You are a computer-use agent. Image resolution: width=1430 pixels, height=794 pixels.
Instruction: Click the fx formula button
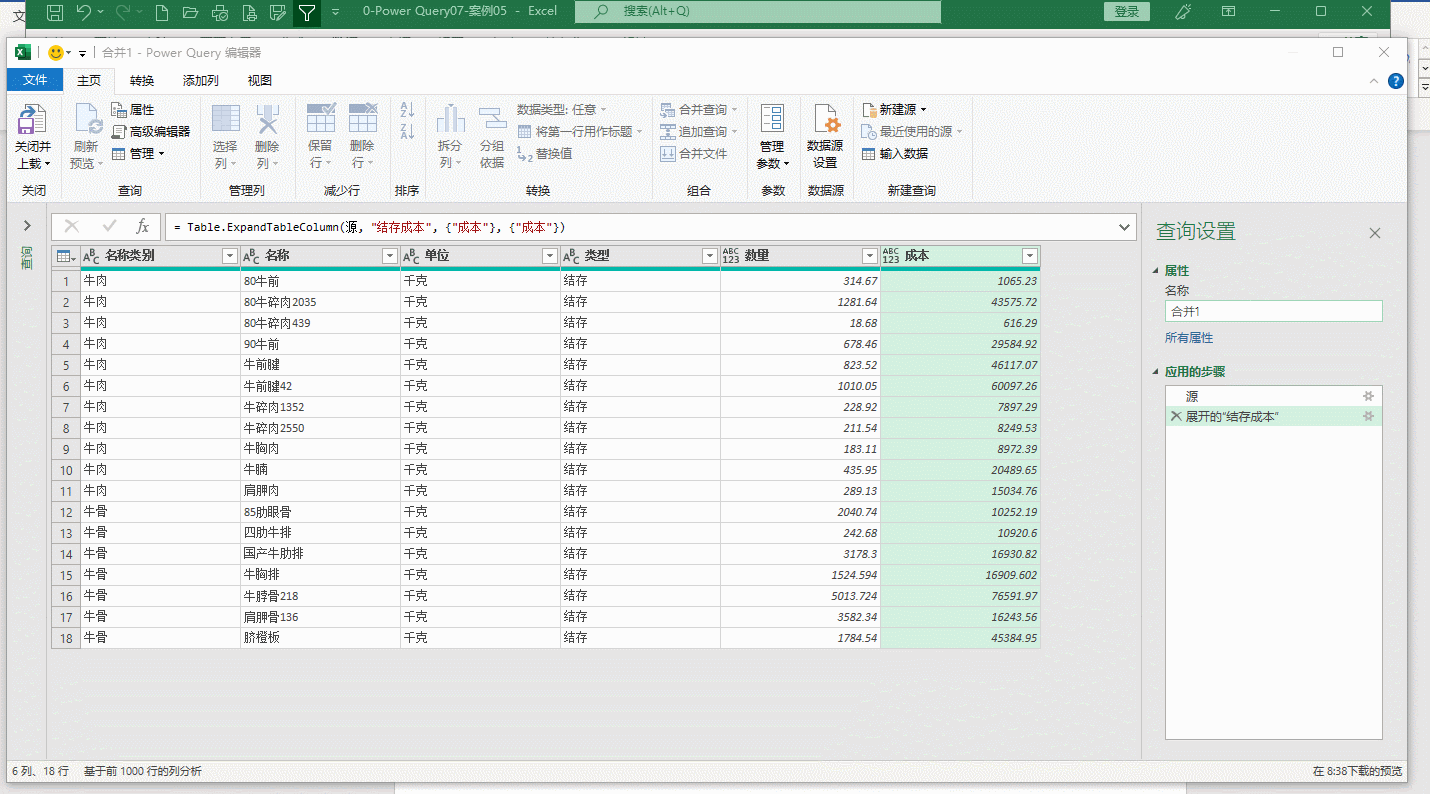tap(142, 227)
